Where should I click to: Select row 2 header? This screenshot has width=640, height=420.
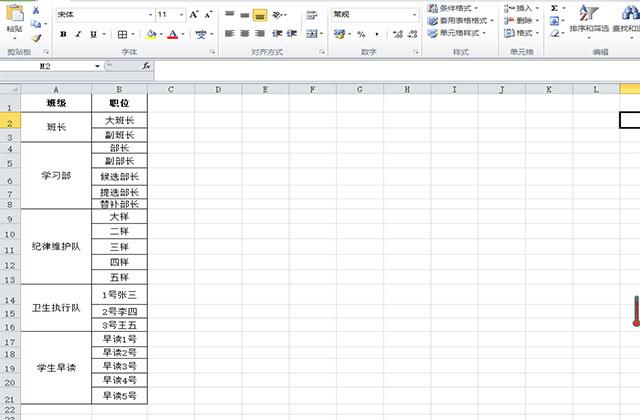10,122
